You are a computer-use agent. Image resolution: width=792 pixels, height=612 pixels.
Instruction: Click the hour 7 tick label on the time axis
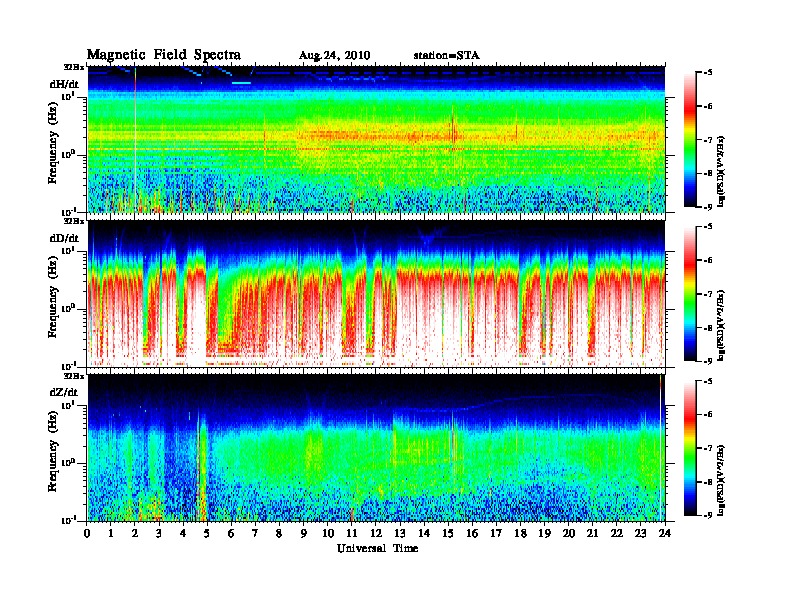(255, 533)
